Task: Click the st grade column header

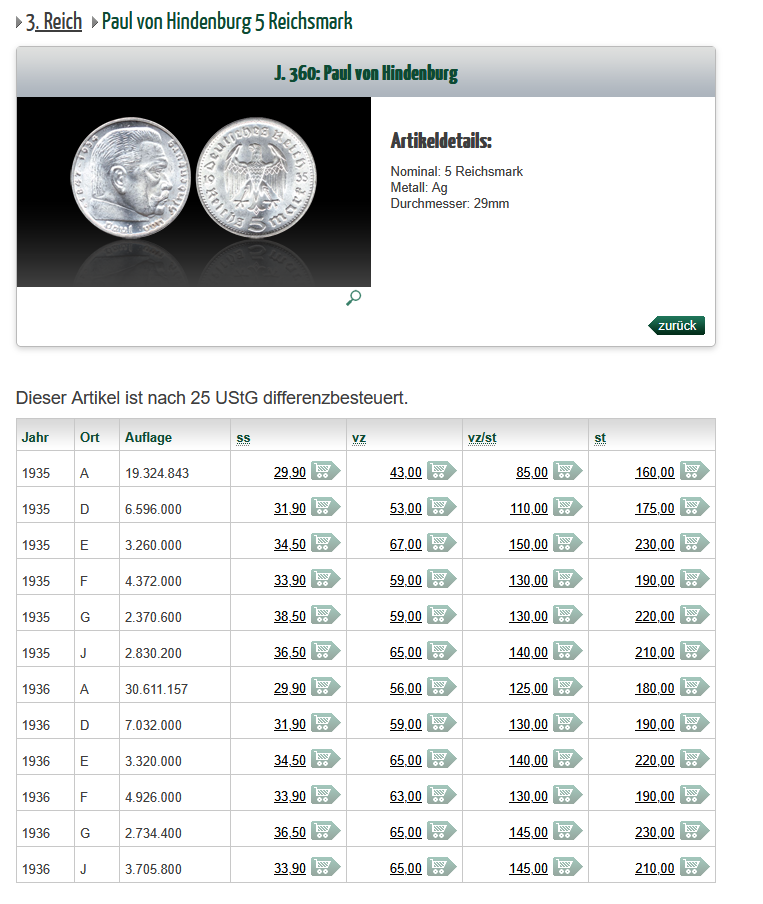Action: pos(600,438)
